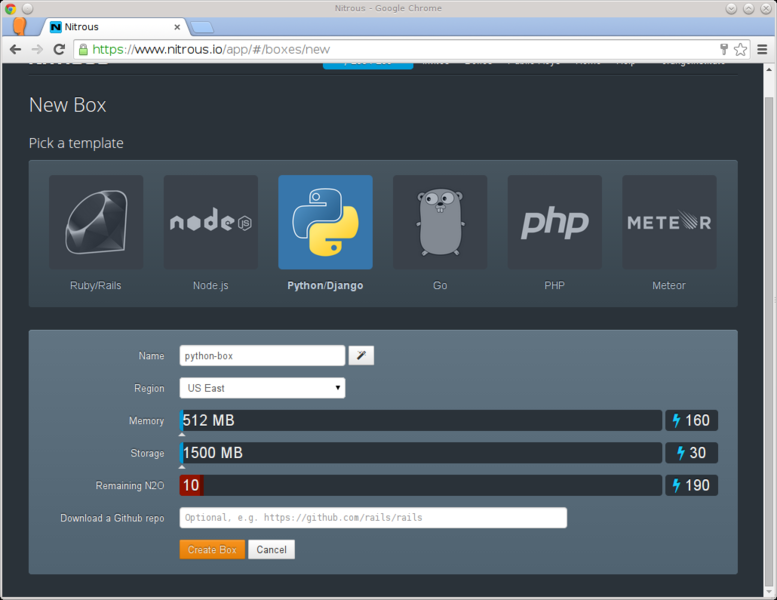Open a new browser tab
The image size is (777, 600).
[x=202, y=27]
